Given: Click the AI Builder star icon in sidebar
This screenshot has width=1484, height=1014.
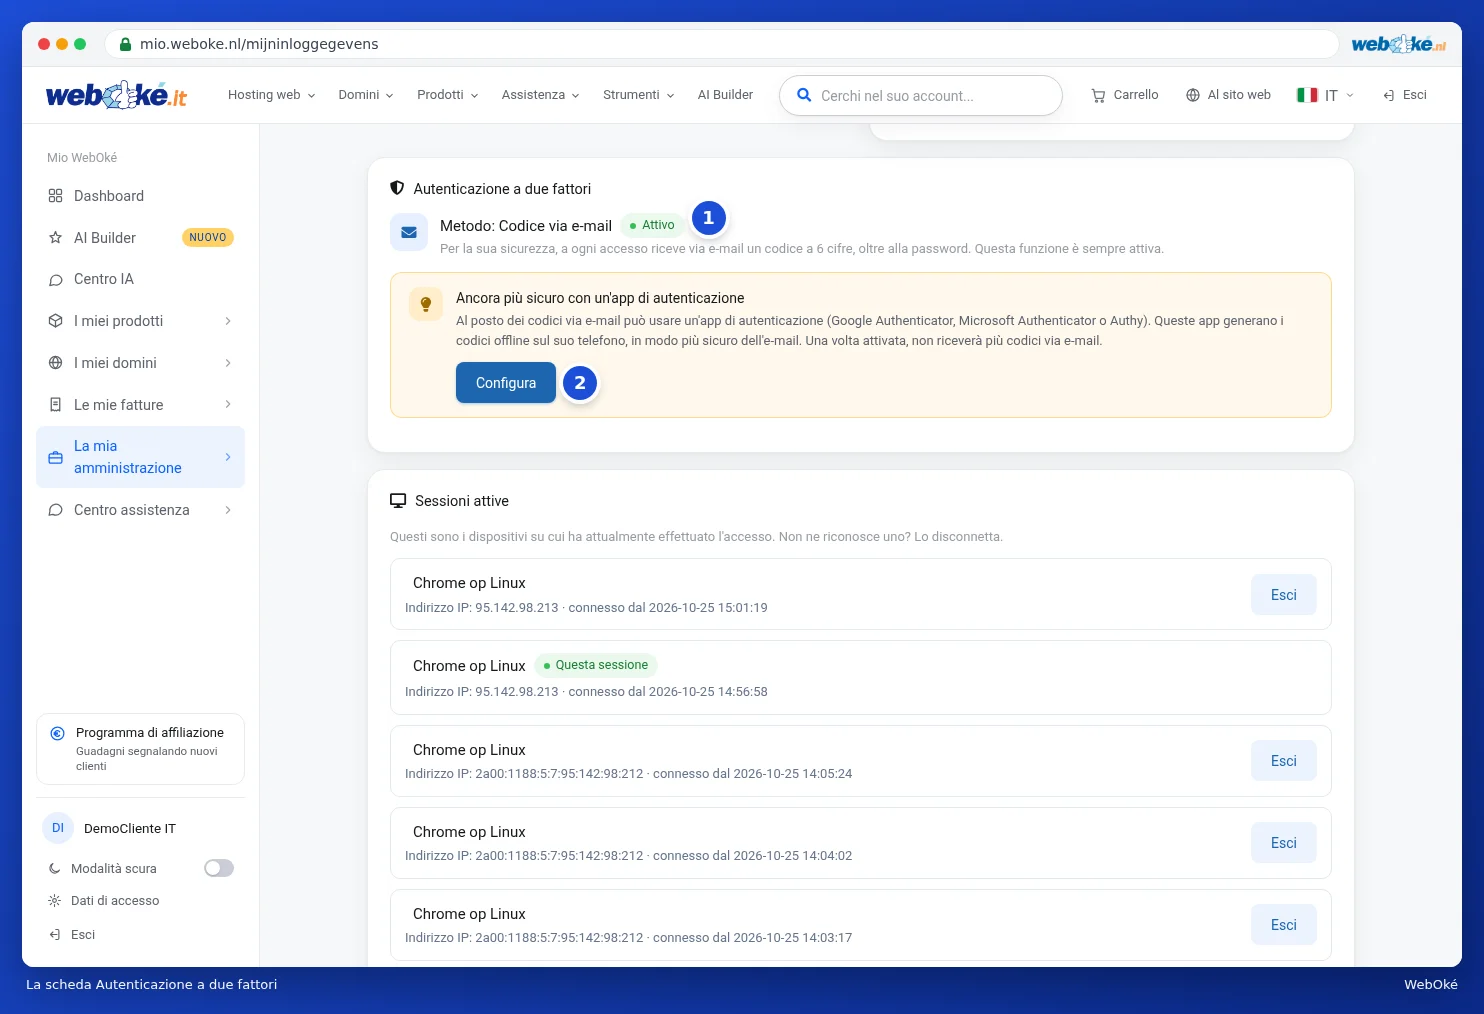Looking at the screenshot, I should pyautogui.click(x=56, y=238).
